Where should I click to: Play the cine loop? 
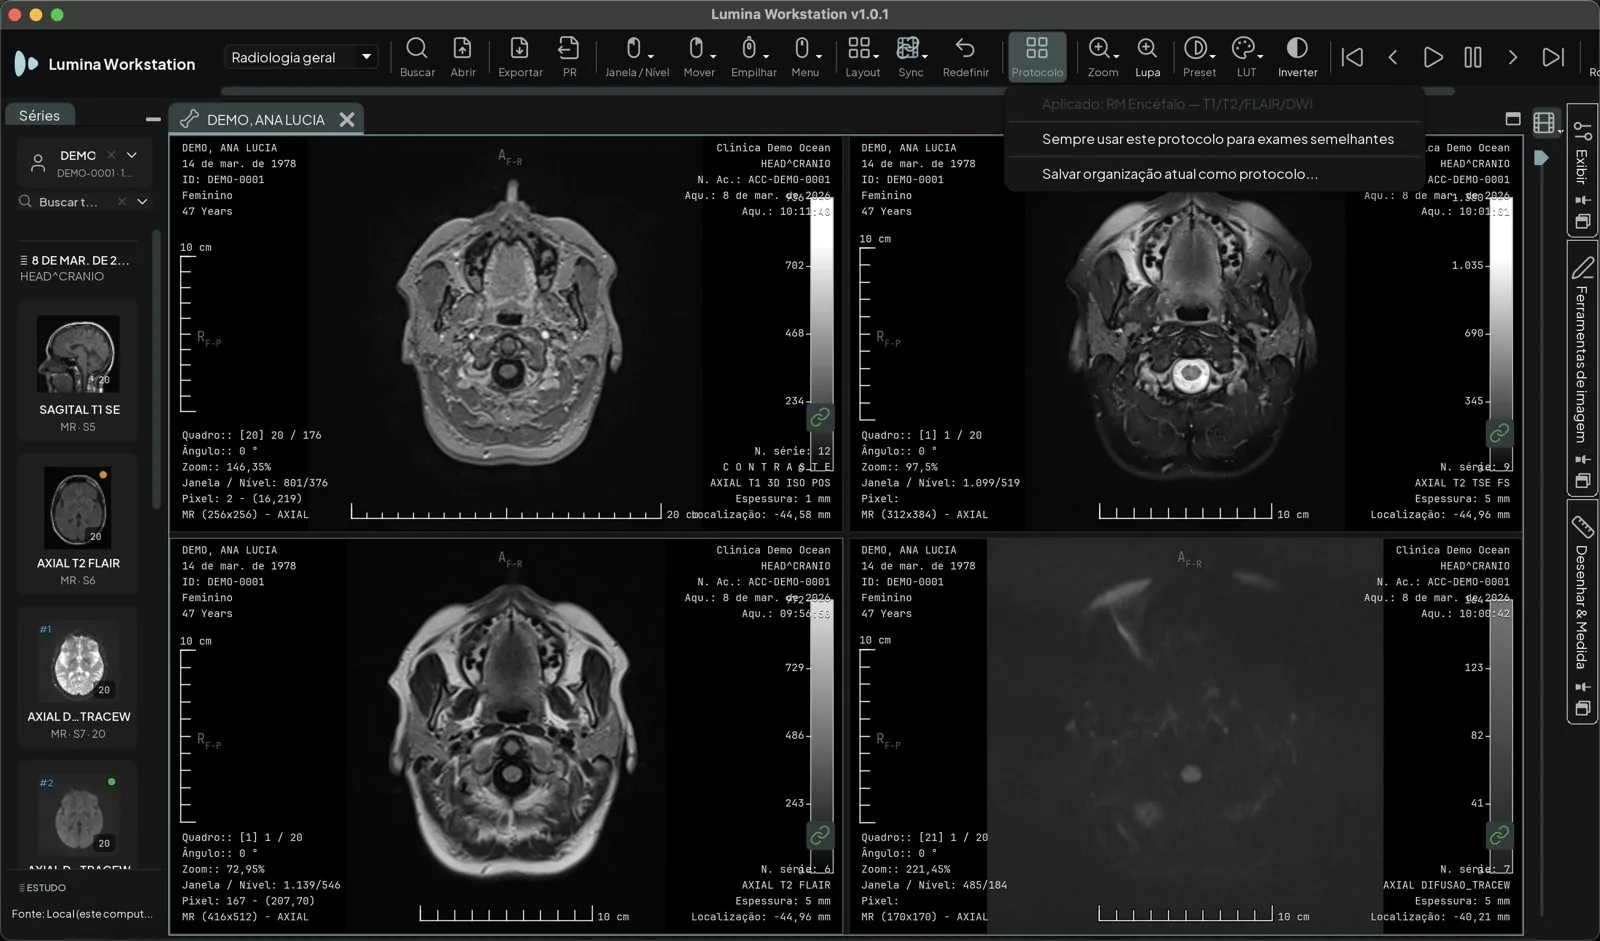1433,57
